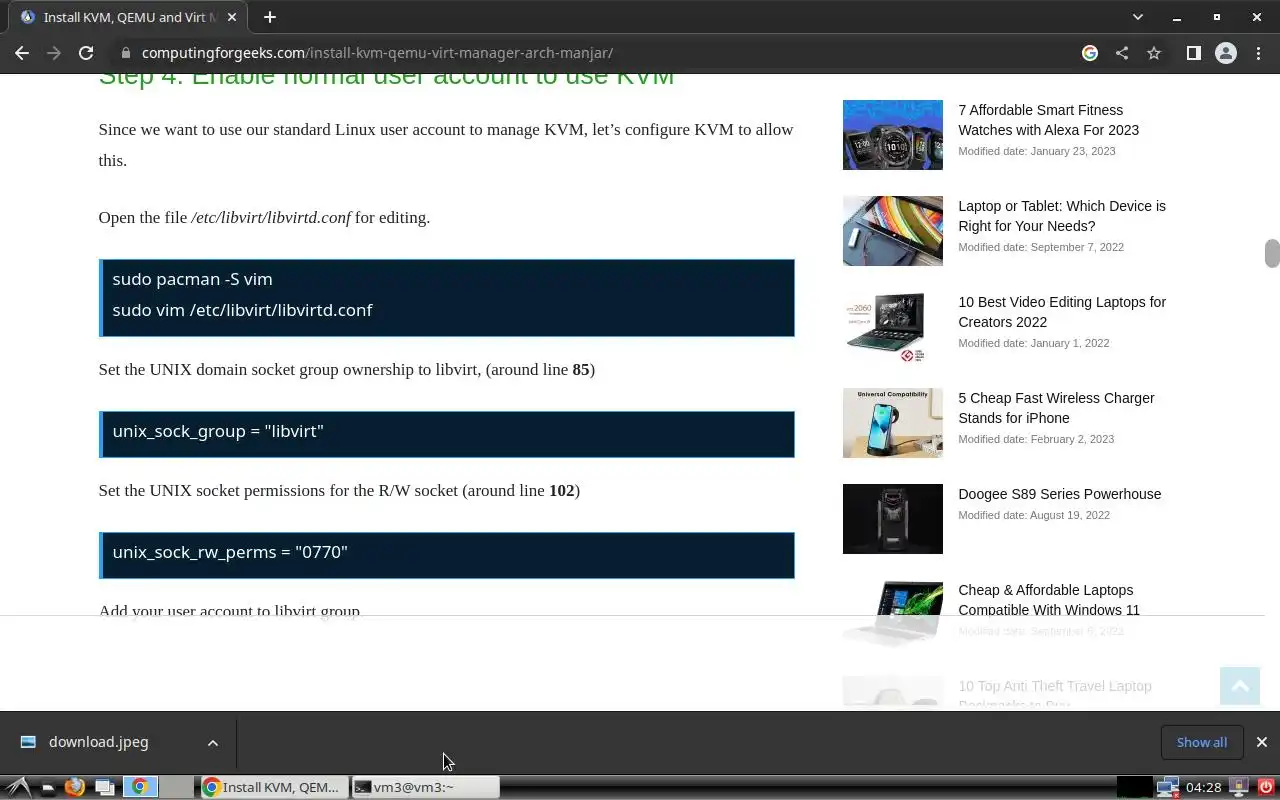1280x800 pixels.
Task: Launch Chrome from the panel launcher
Action: (x=140, y=787)
